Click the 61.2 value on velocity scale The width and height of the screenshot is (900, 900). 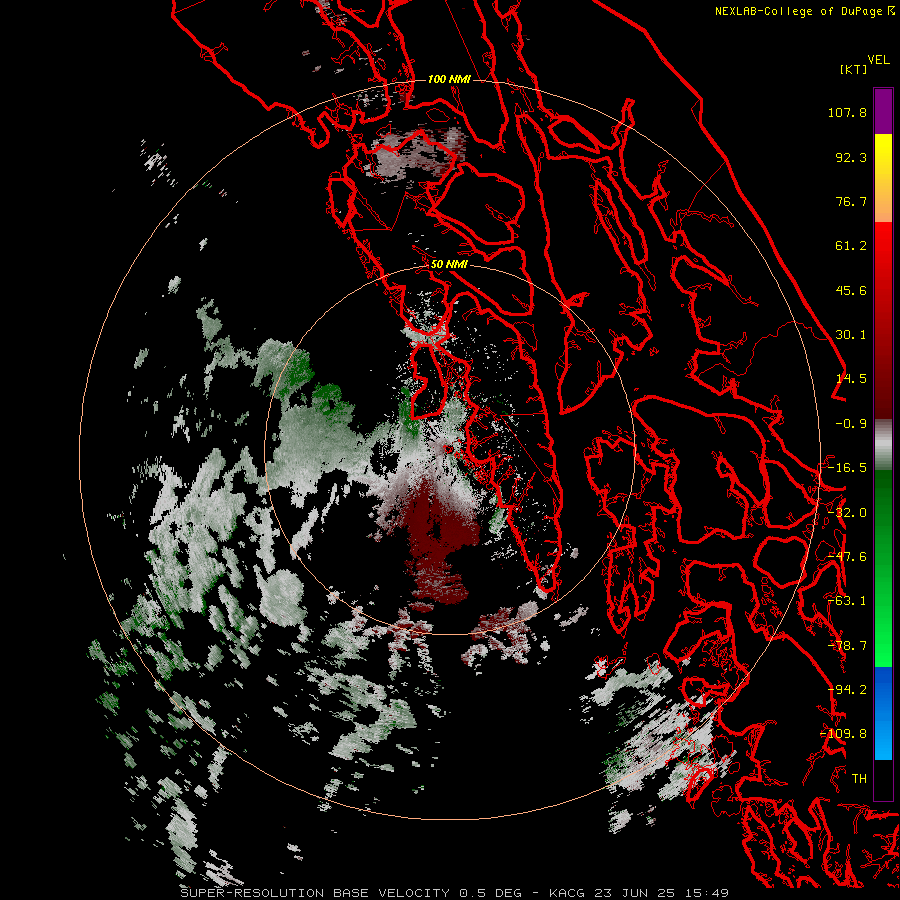coord(851,246)
